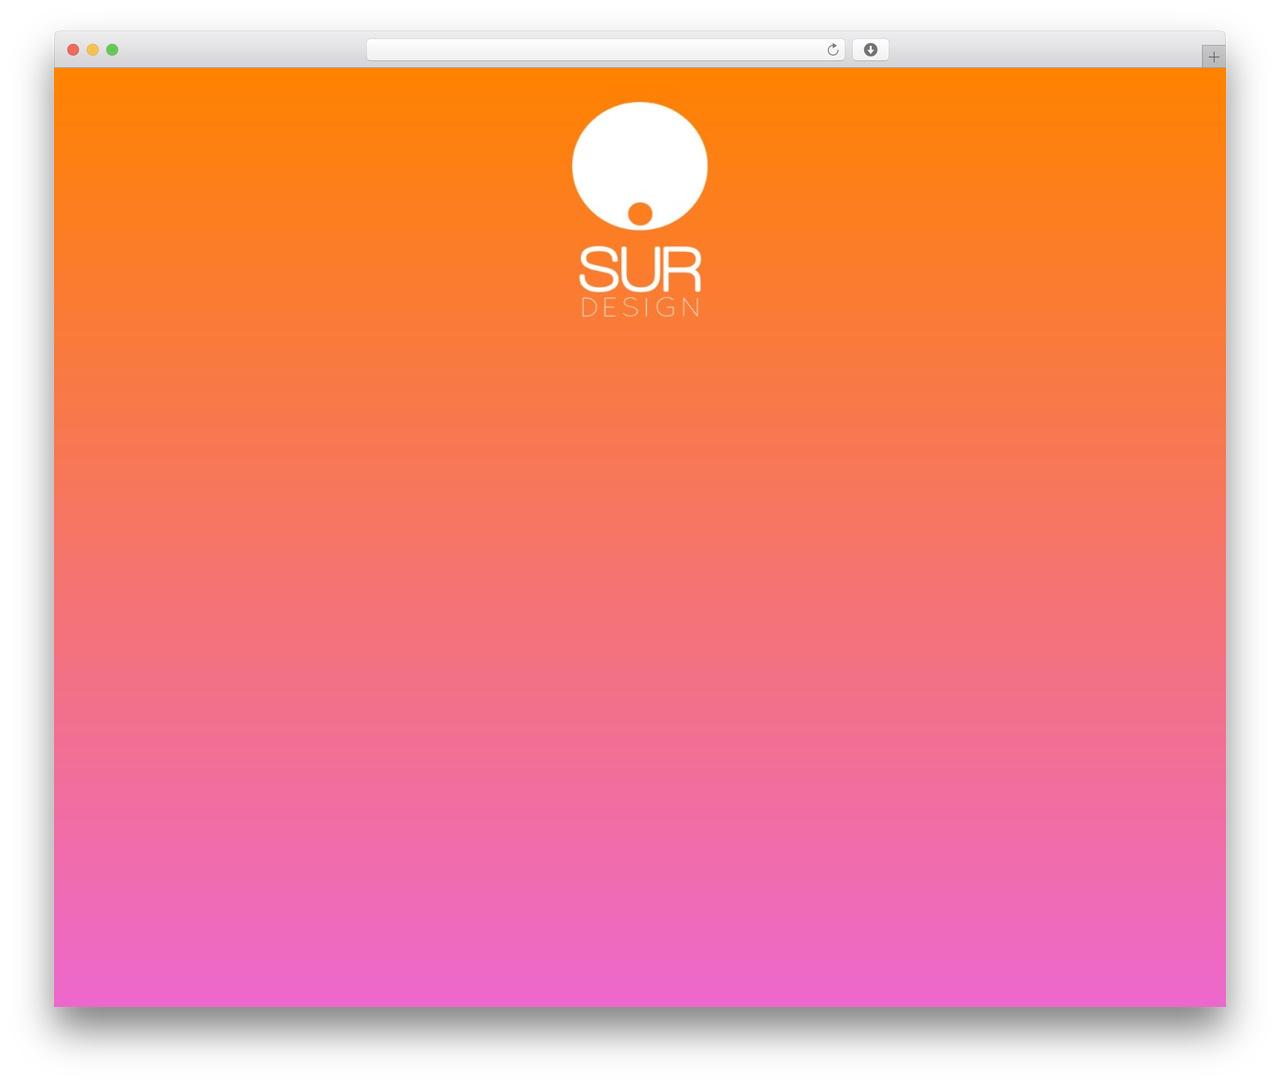
Task: Open the downloads button in toolbar
Action: click(870, 50)
